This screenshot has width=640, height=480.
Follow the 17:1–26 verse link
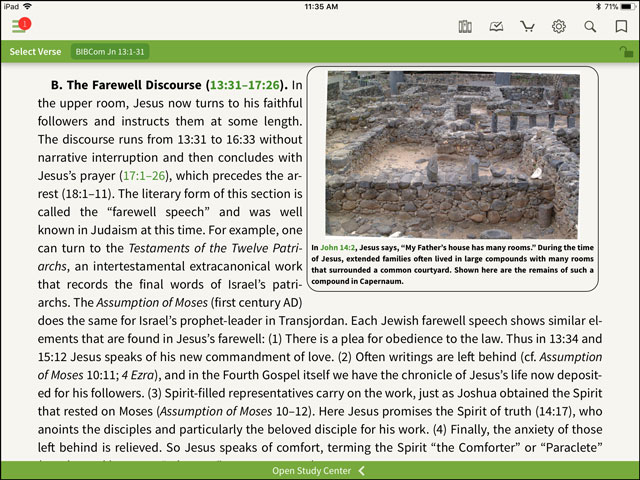(x=144, y=176)
